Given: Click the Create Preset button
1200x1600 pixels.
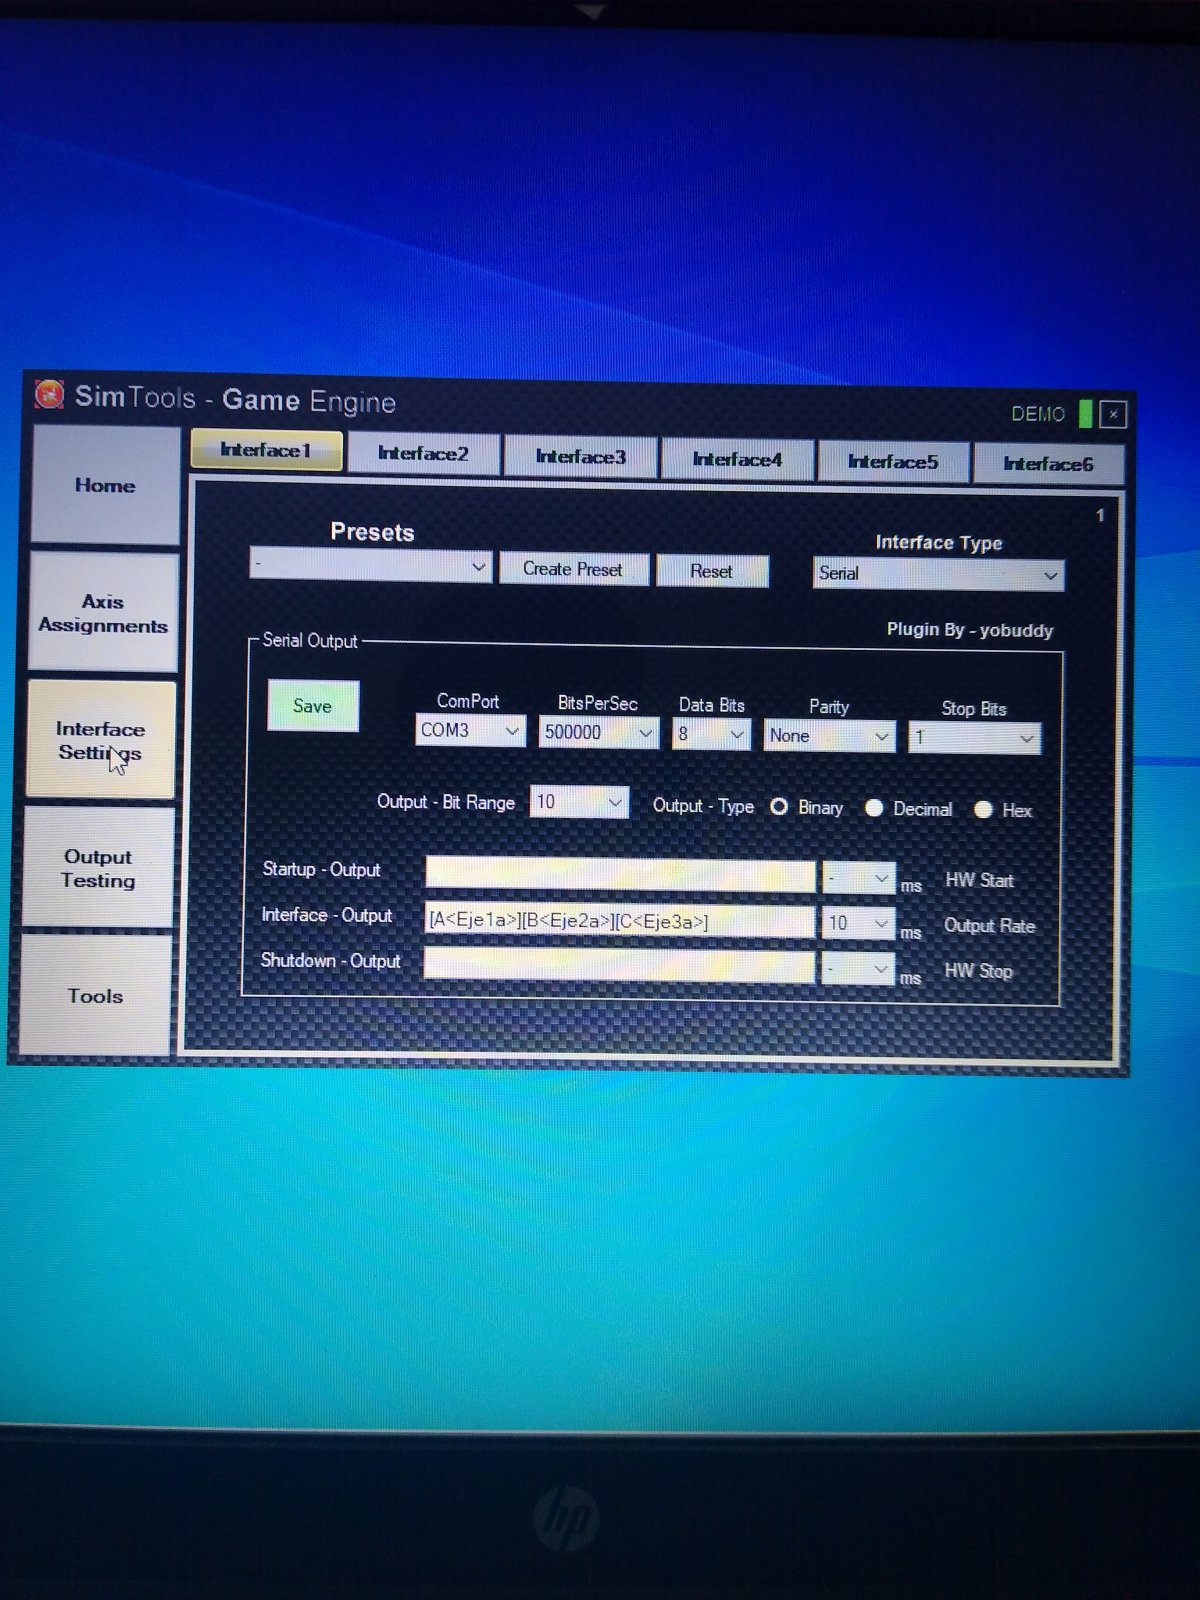Looking at the screenshot, I should [573, 569].
